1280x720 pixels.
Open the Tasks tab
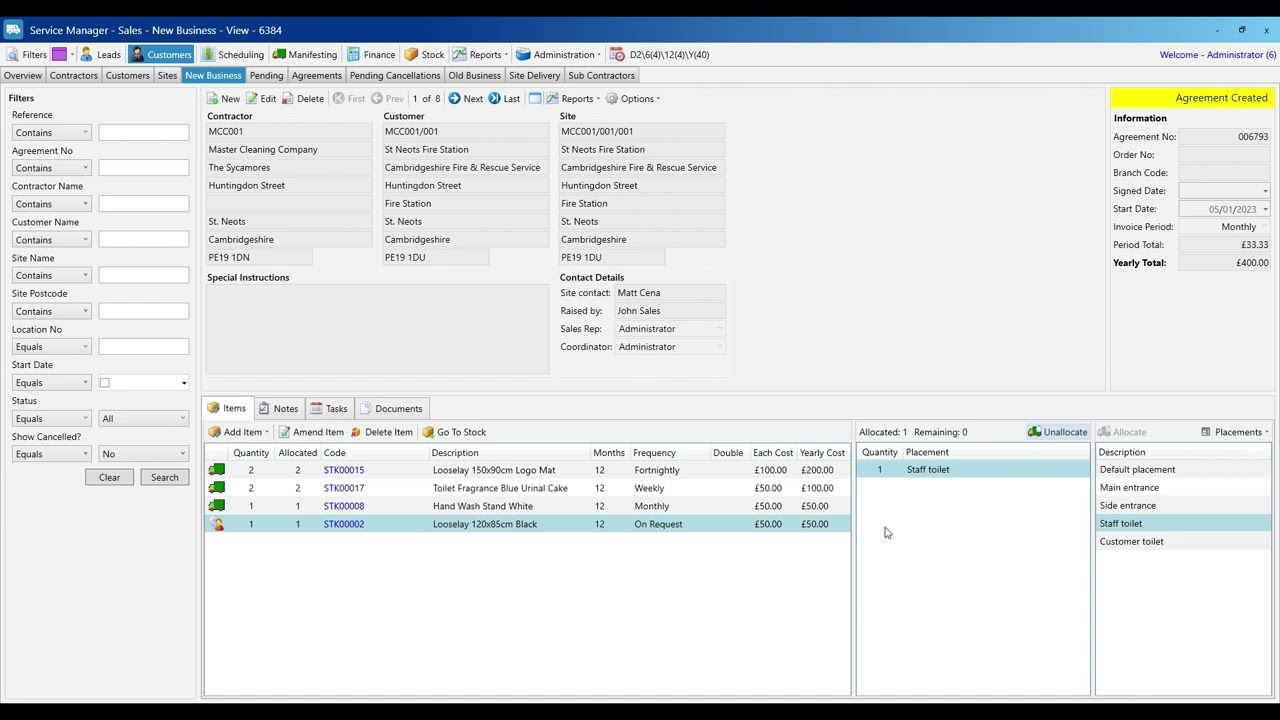329,408
